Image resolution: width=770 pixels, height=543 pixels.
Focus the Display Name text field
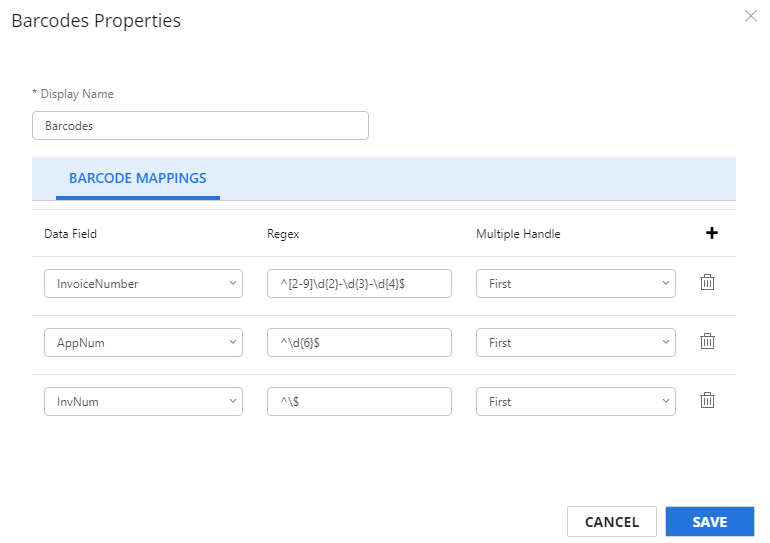click(x=200, y=125)
